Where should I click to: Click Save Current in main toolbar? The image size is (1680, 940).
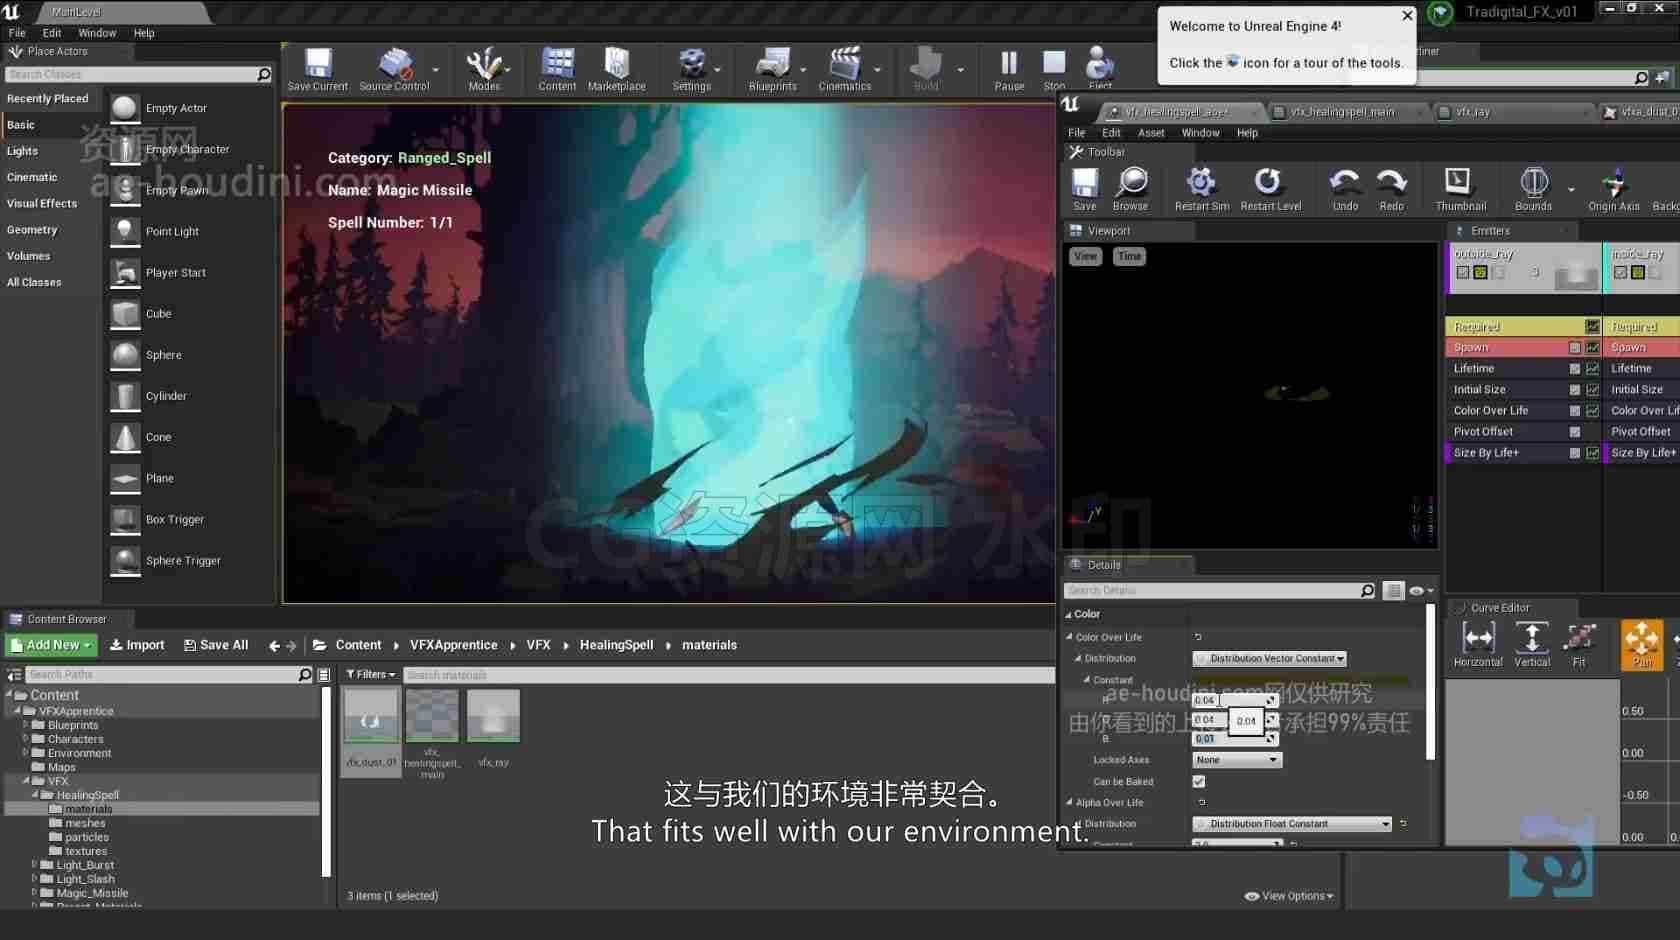click(x=318, y=69)
